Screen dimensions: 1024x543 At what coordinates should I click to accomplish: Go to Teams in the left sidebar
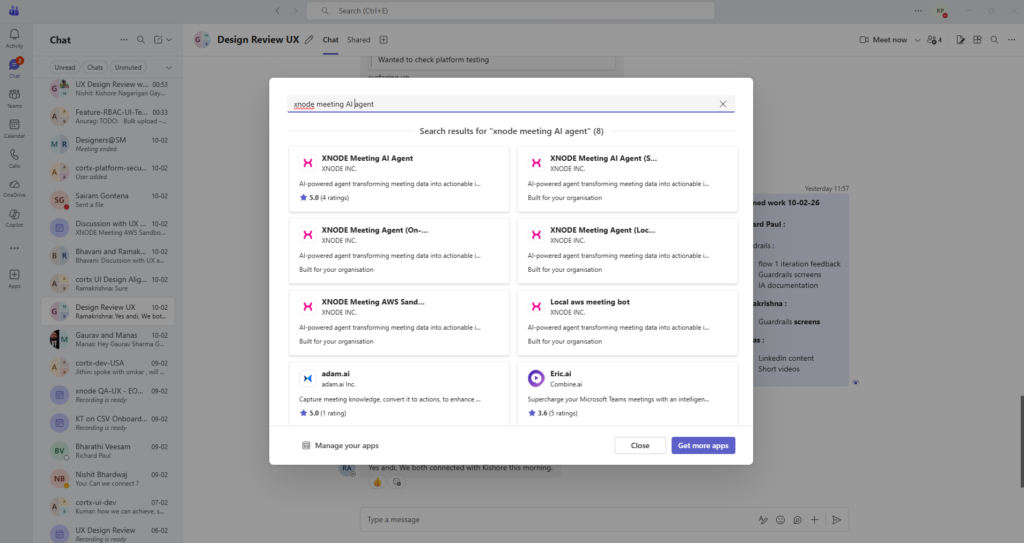14,97
